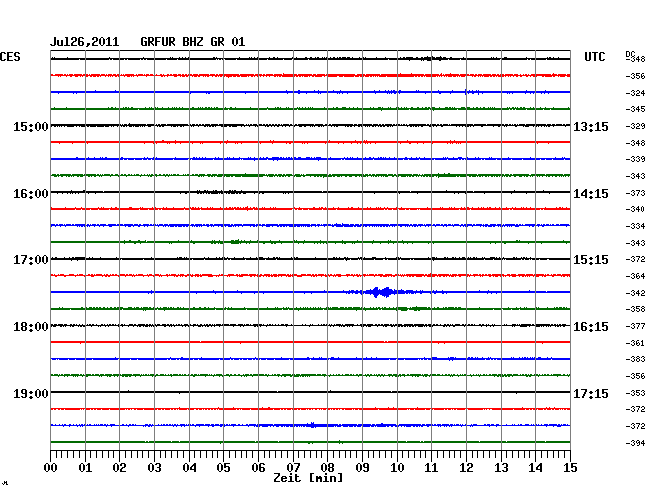Screen dimensions: 650x494
Task: Click the CES column header
Action: click(x=10, y=57)
